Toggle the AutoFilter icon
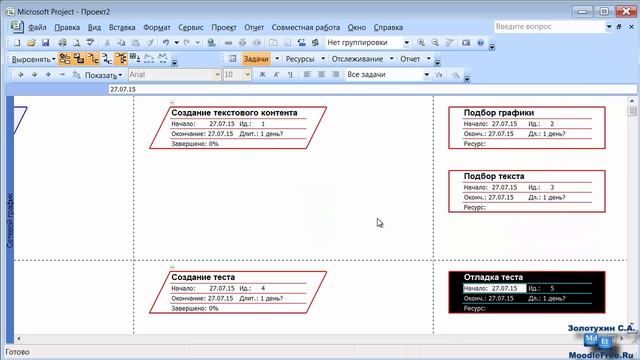This screenshot has width=640, height=360. (x=439, y=75)
